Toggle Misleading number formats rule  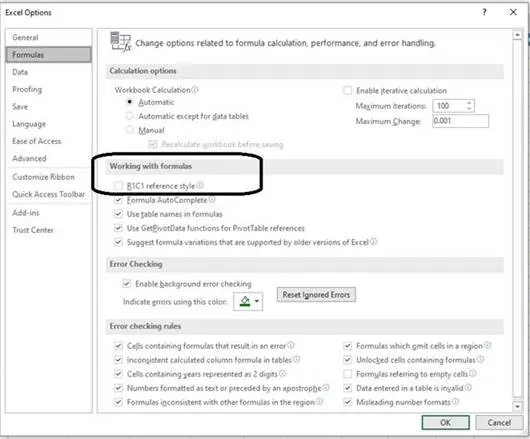(x=347, y=402)
